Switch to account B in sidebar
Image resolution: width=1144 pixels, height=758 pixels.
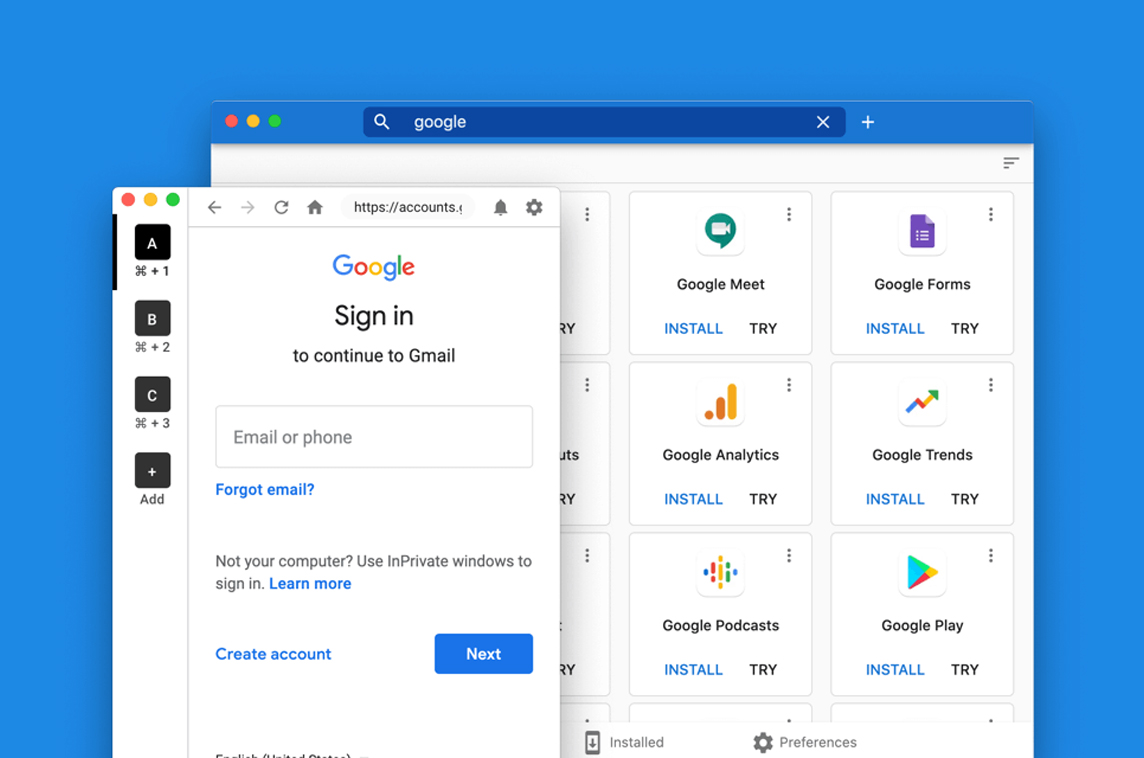[x=152, y=319]
